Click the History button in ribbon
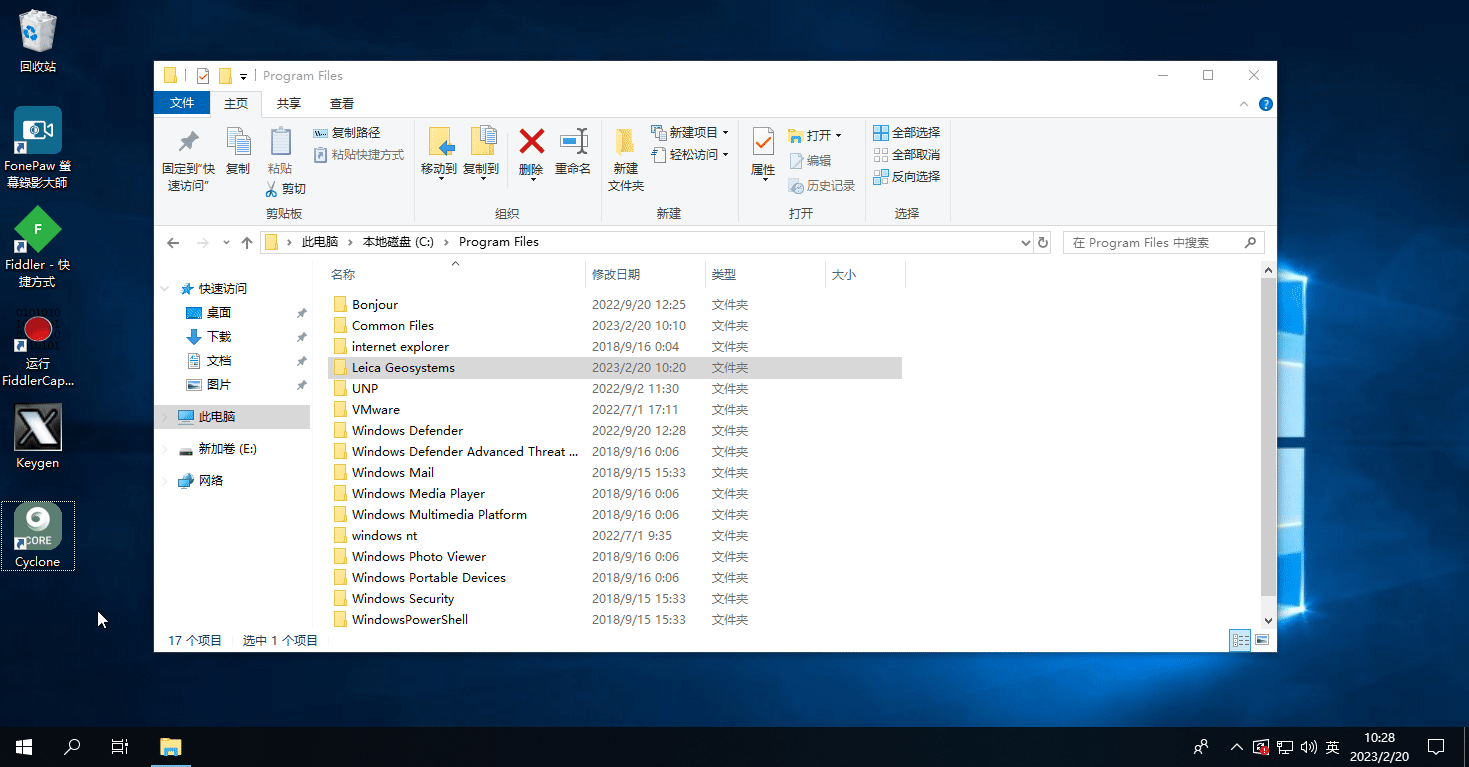Image resolution: width=1469 pixels, height=767 pixels. pos(822,186)
